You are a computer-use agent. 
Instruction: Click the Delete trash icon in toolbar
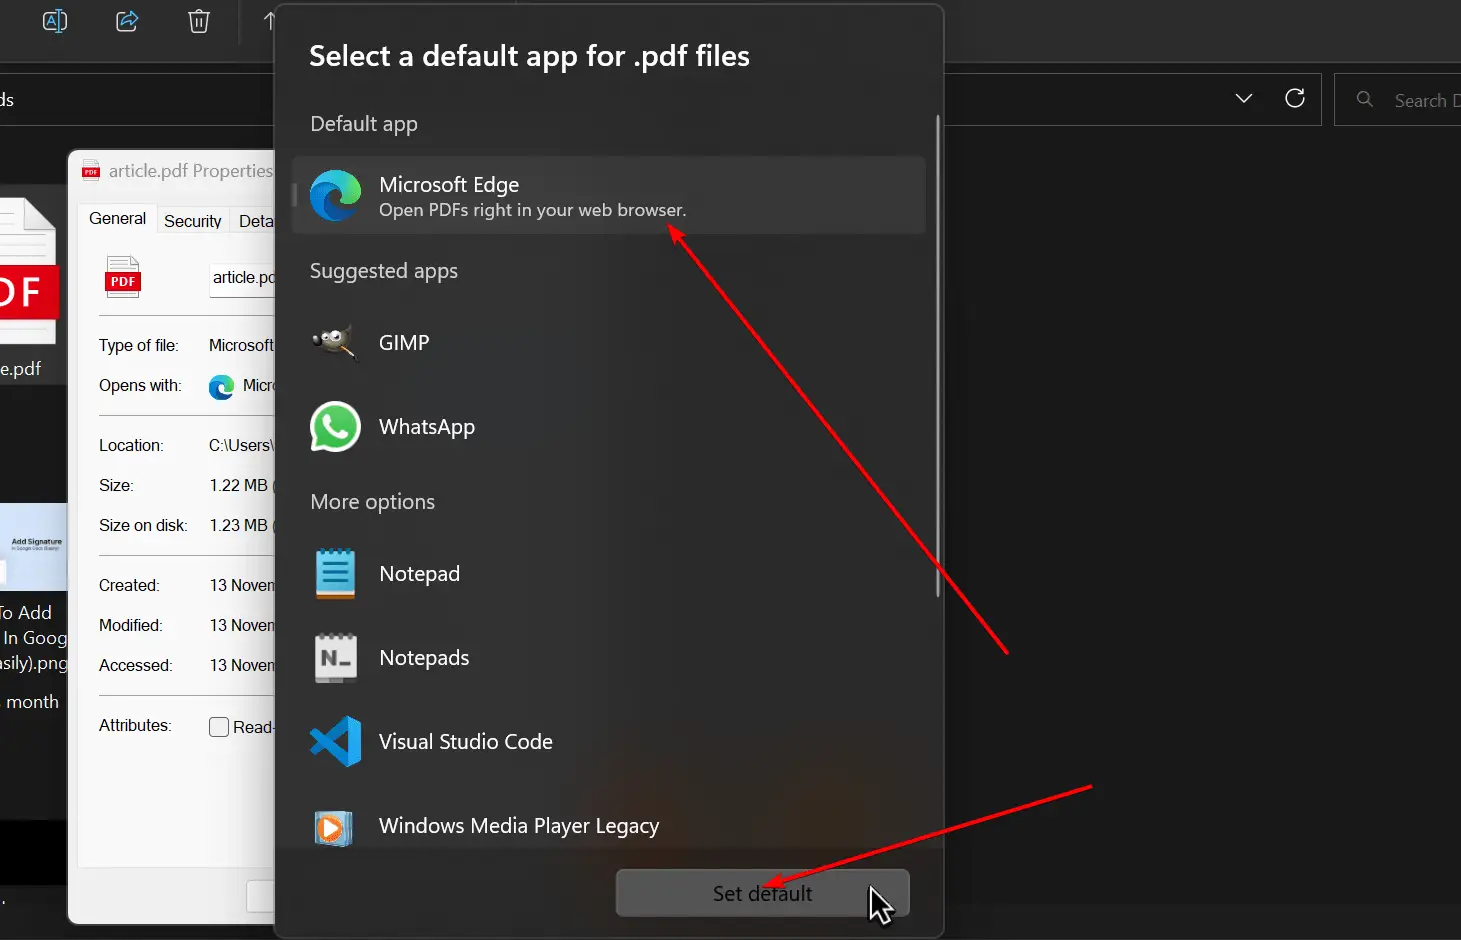[199, 21]
